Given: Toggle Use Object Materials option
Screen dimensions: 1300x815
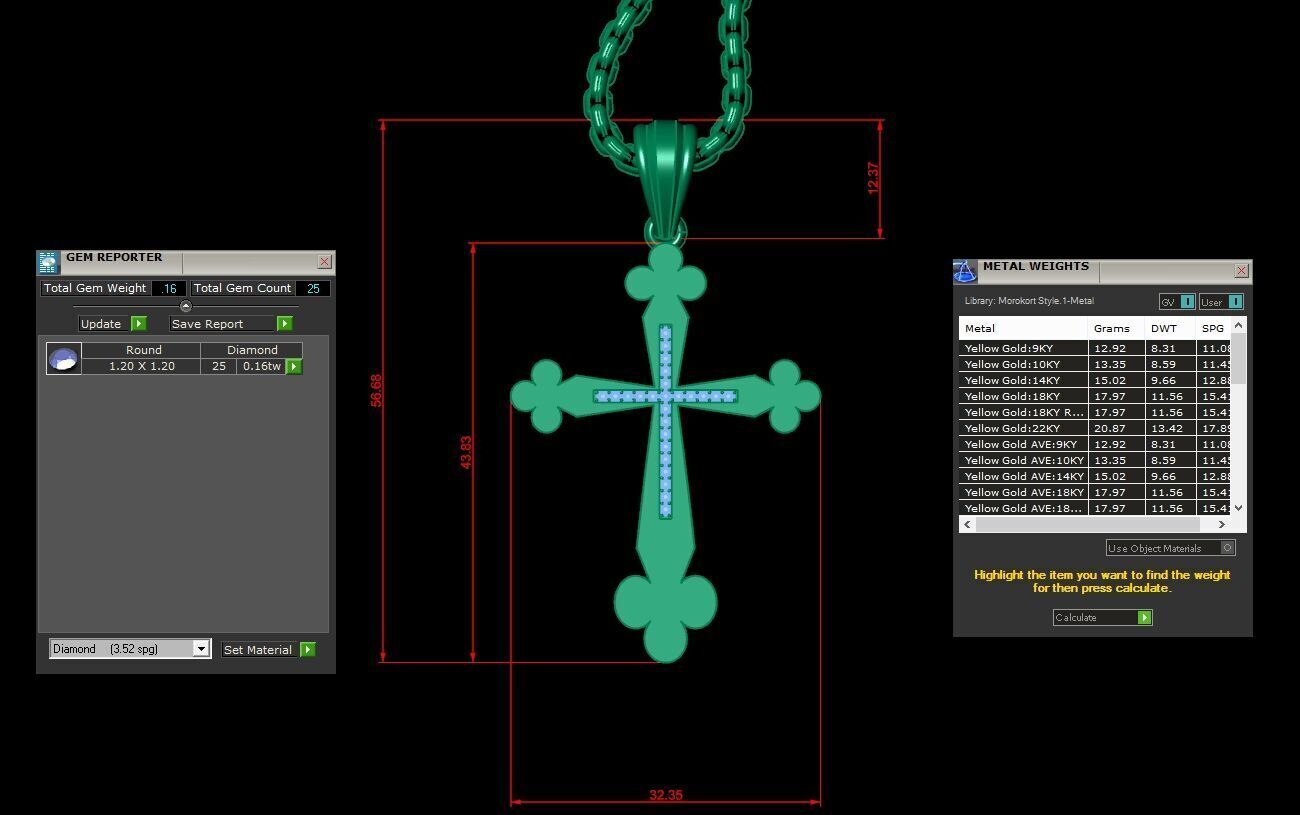Looking at the screenshot, I should click(x=1171, y=548).
